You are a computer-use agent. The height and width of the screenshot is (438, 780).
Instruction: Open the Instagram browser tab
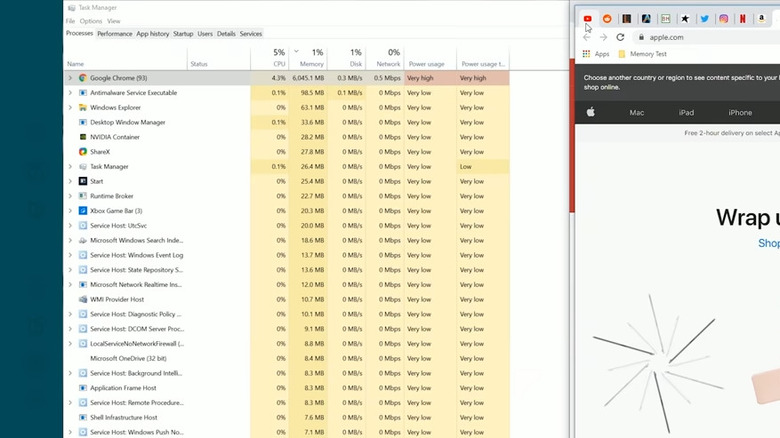pos(723,18)
